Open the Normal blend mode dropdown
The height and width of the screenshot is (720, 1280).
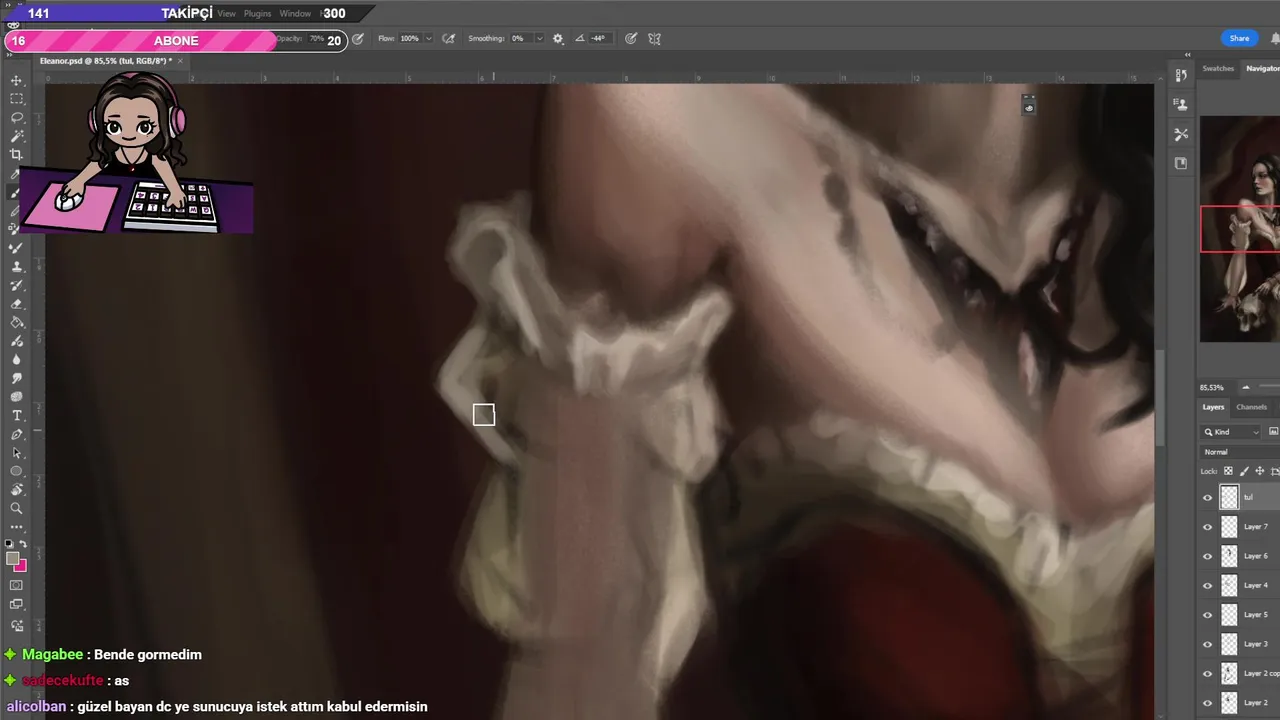tap(1240, 452)
